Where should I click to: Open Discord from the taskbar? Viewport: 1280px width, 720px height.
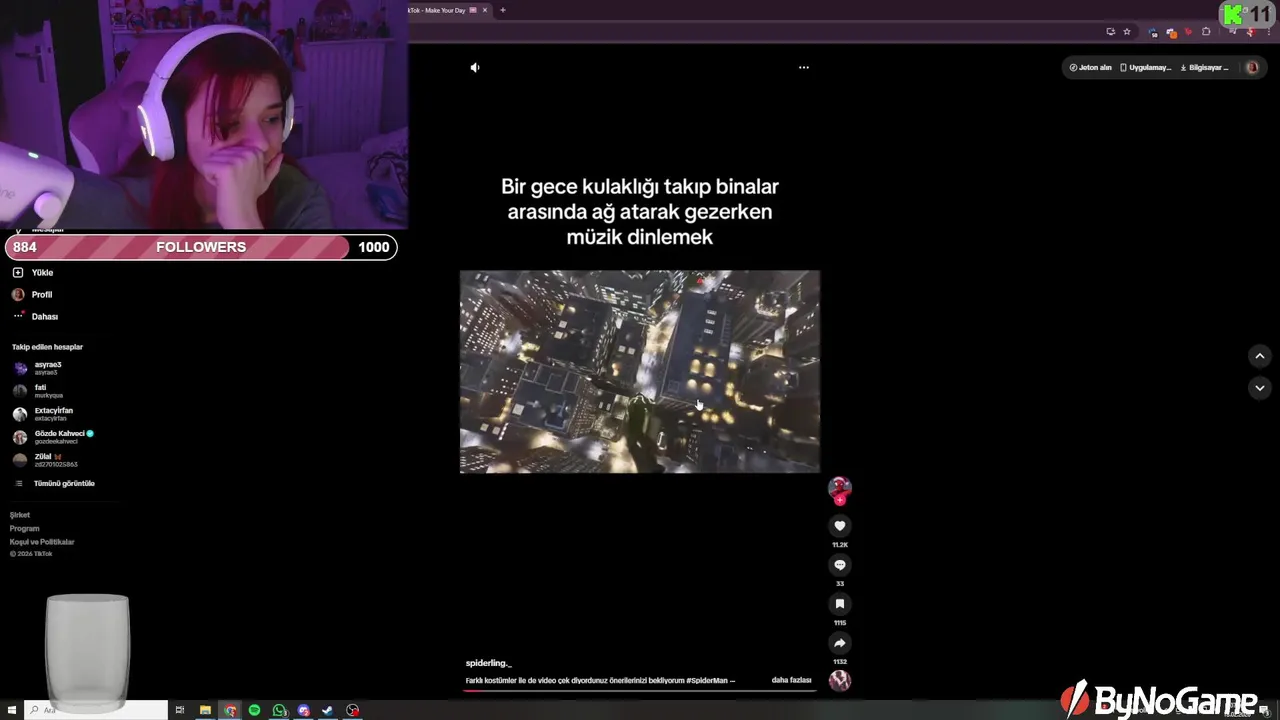click(304, 710)
